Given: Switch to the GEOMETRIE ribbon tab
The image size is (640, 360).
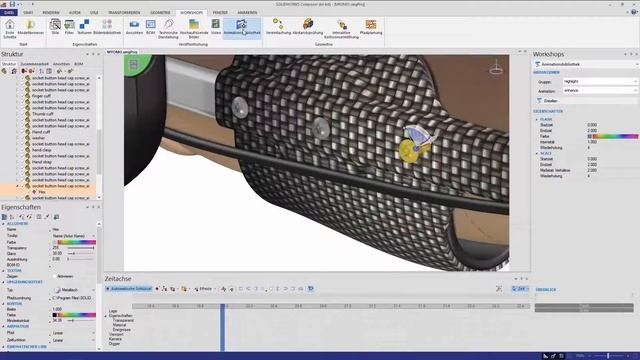Looking at the screenshot, I should point(160,13).
